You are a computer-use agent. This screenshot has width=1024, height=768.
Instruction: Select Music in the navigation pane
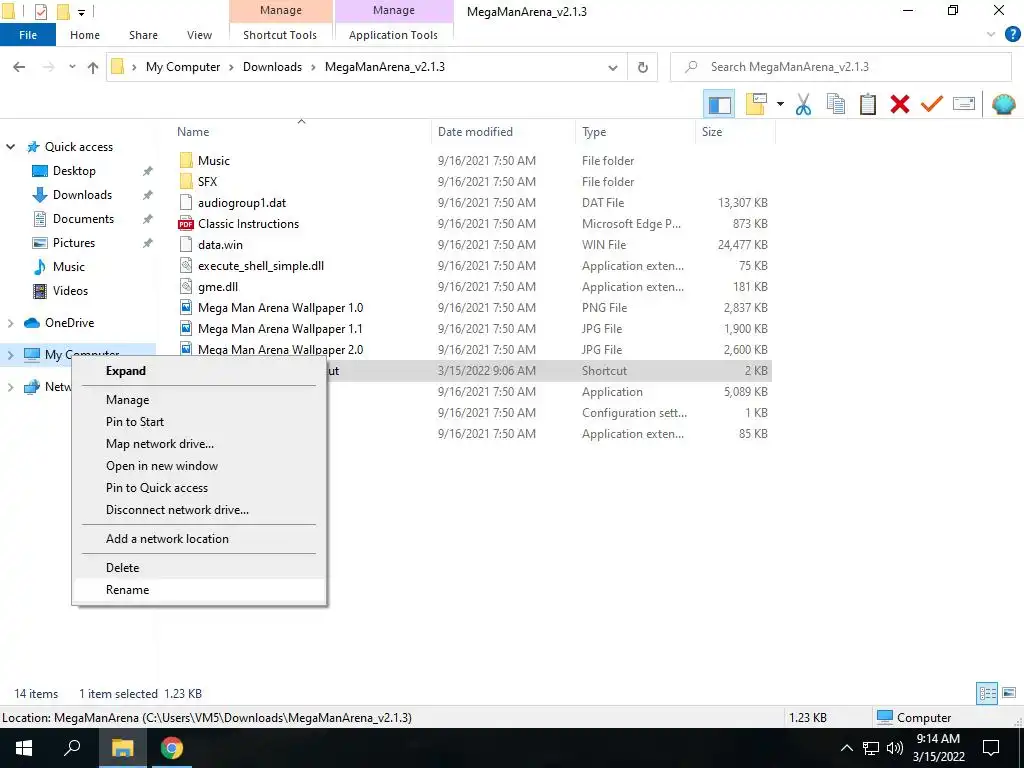pos(69,267)
